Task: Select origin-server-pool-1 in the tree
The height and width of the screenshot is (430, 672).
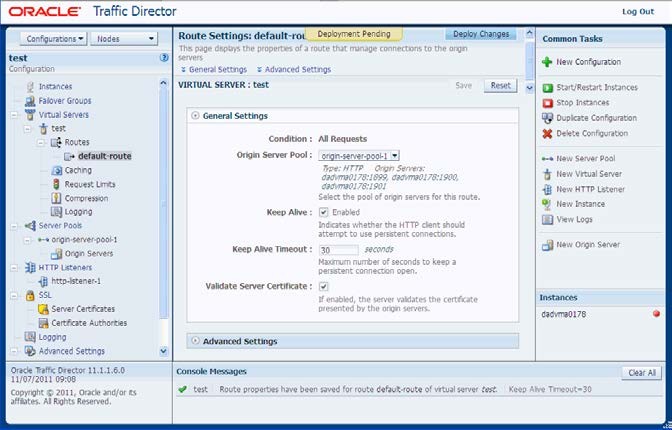Action: click(84, 240)
